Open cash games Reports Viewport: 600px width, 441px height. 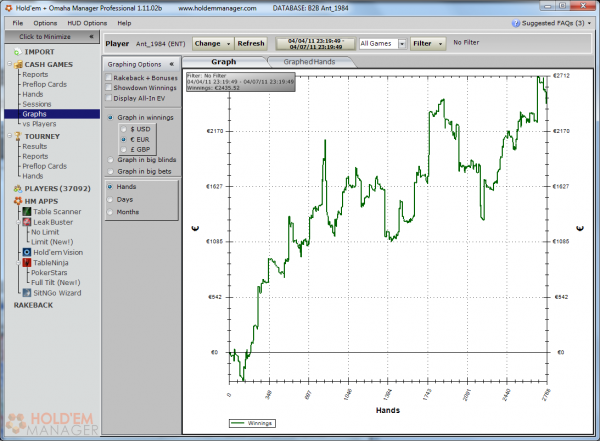coord(35,74)
